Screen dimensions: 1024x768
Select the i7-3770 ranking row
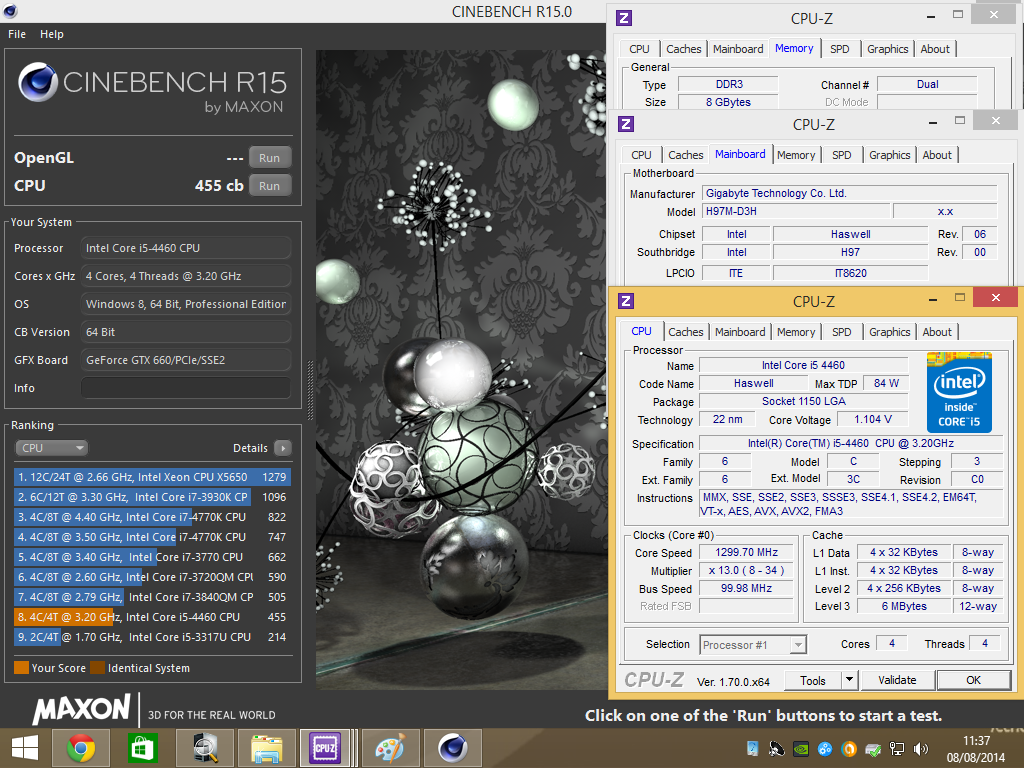152,557
